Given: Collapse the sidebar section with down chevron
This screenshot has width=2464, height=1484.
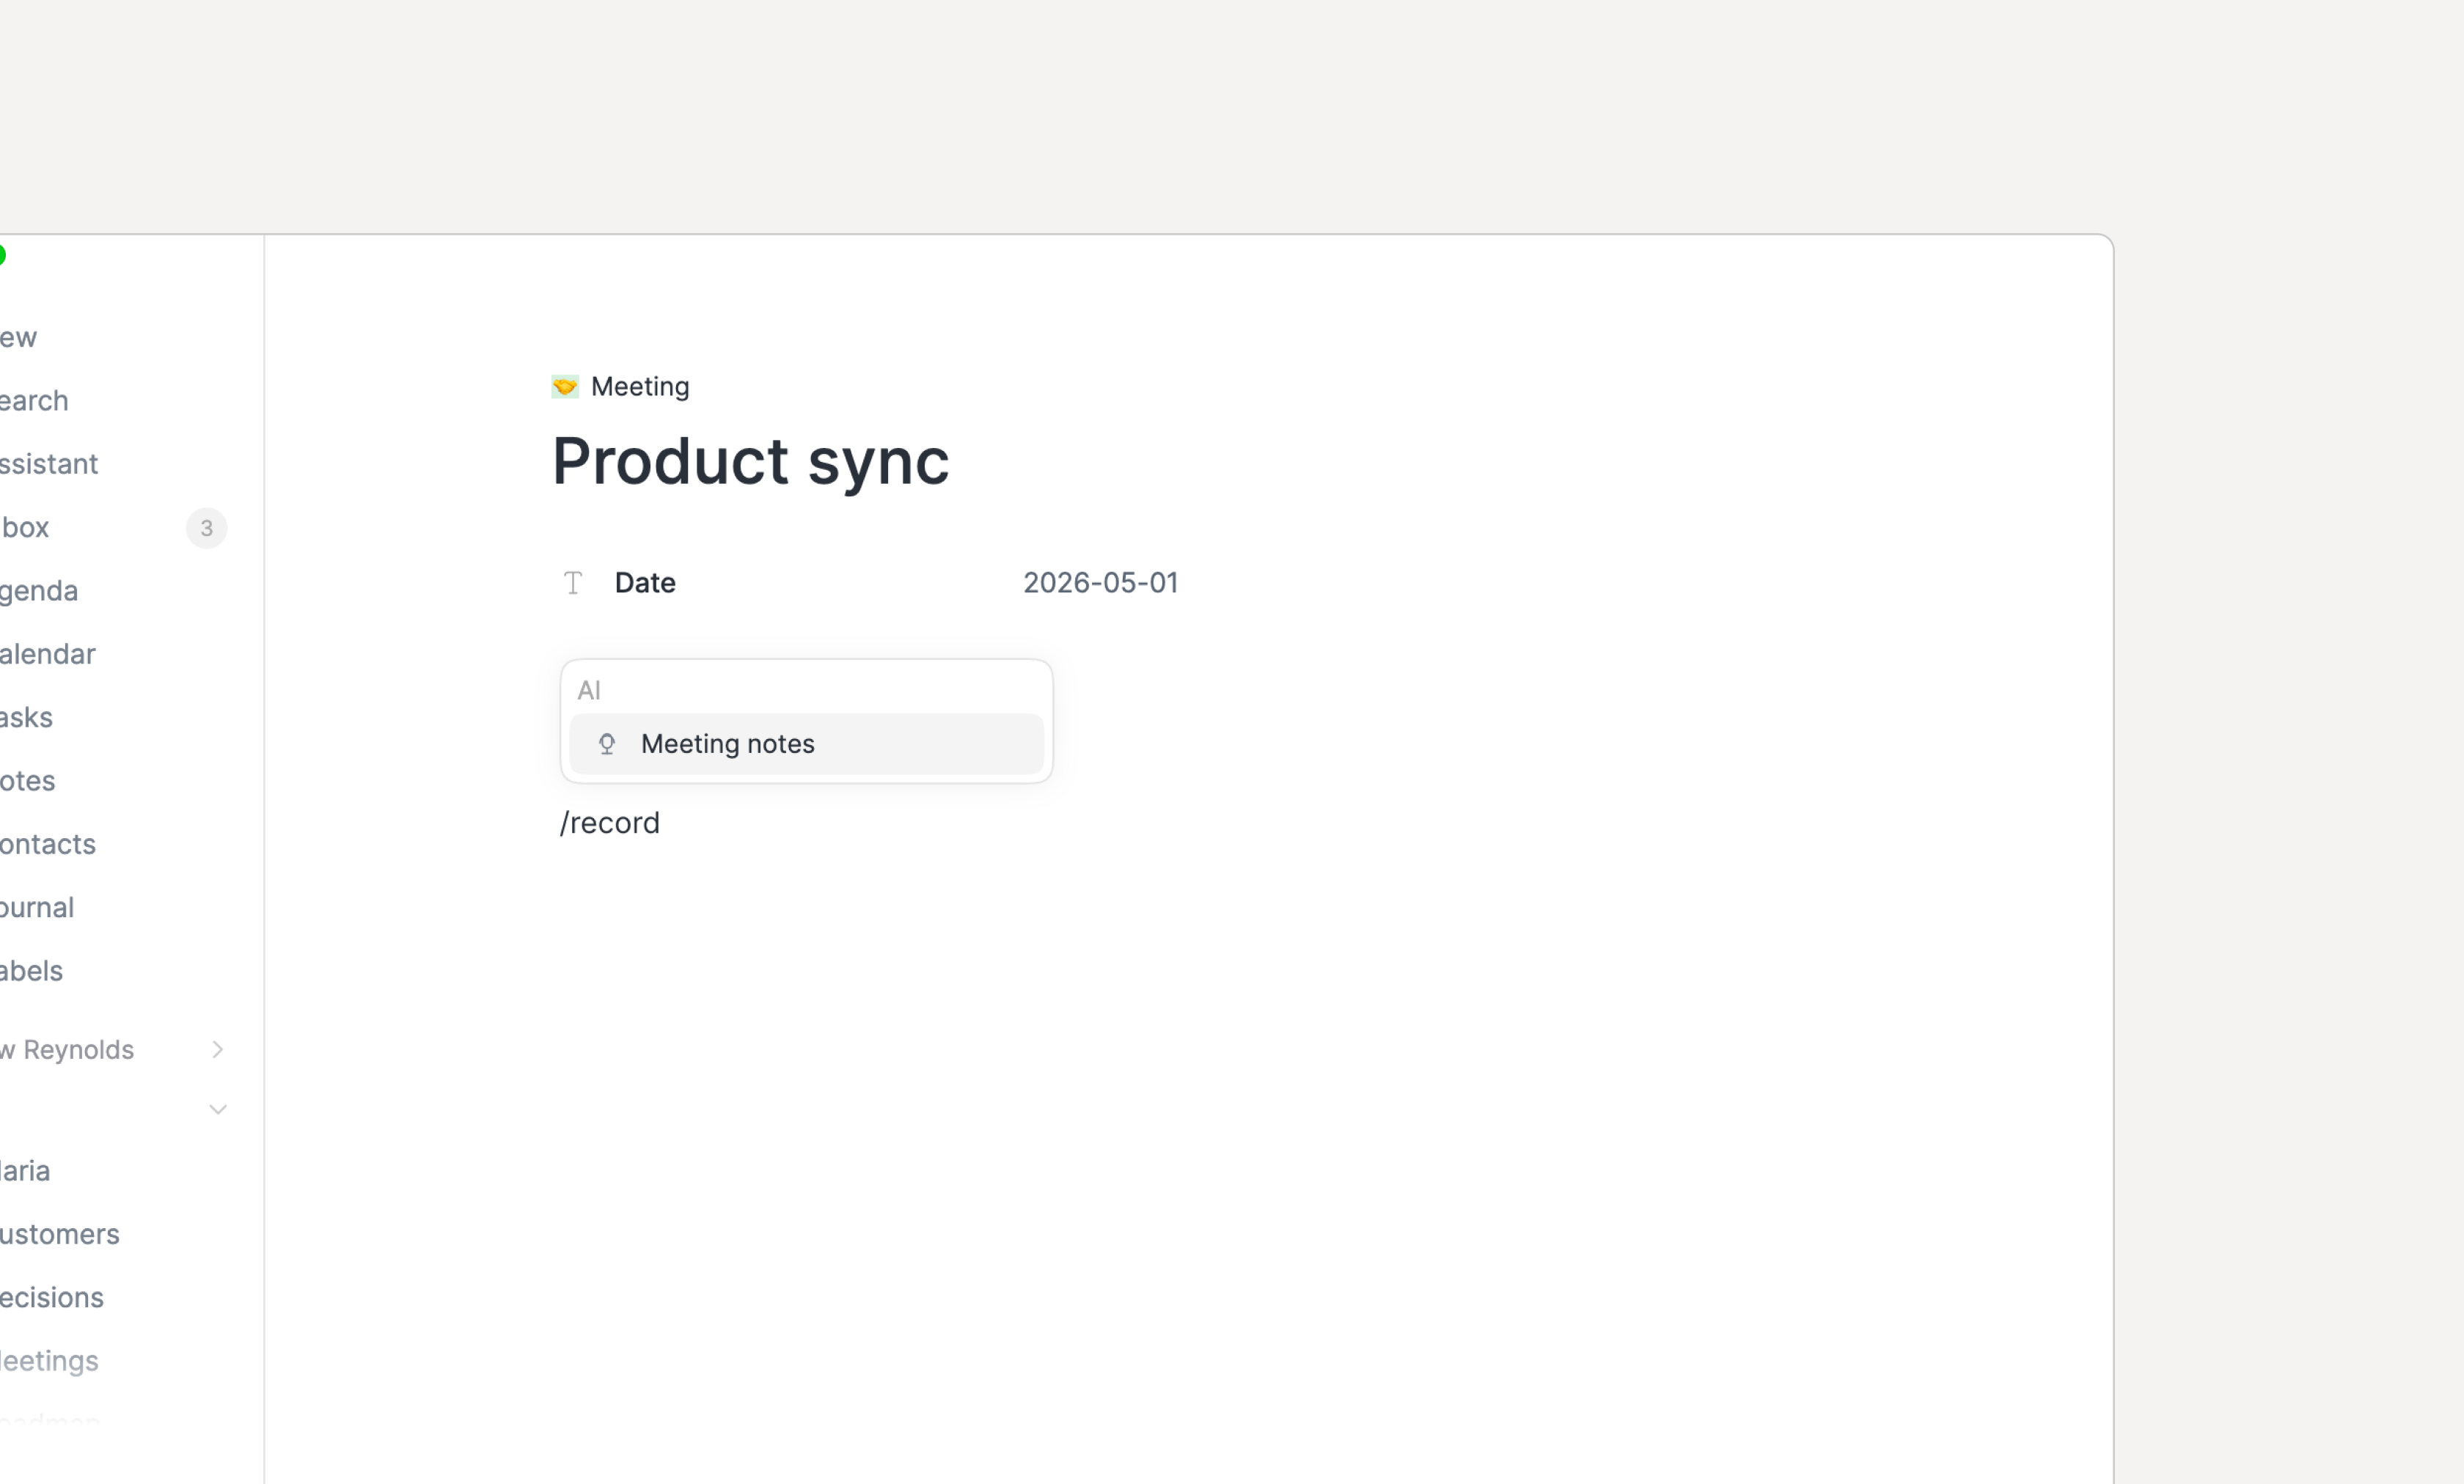Looking at the screenshot, I should click(217, 1110).
